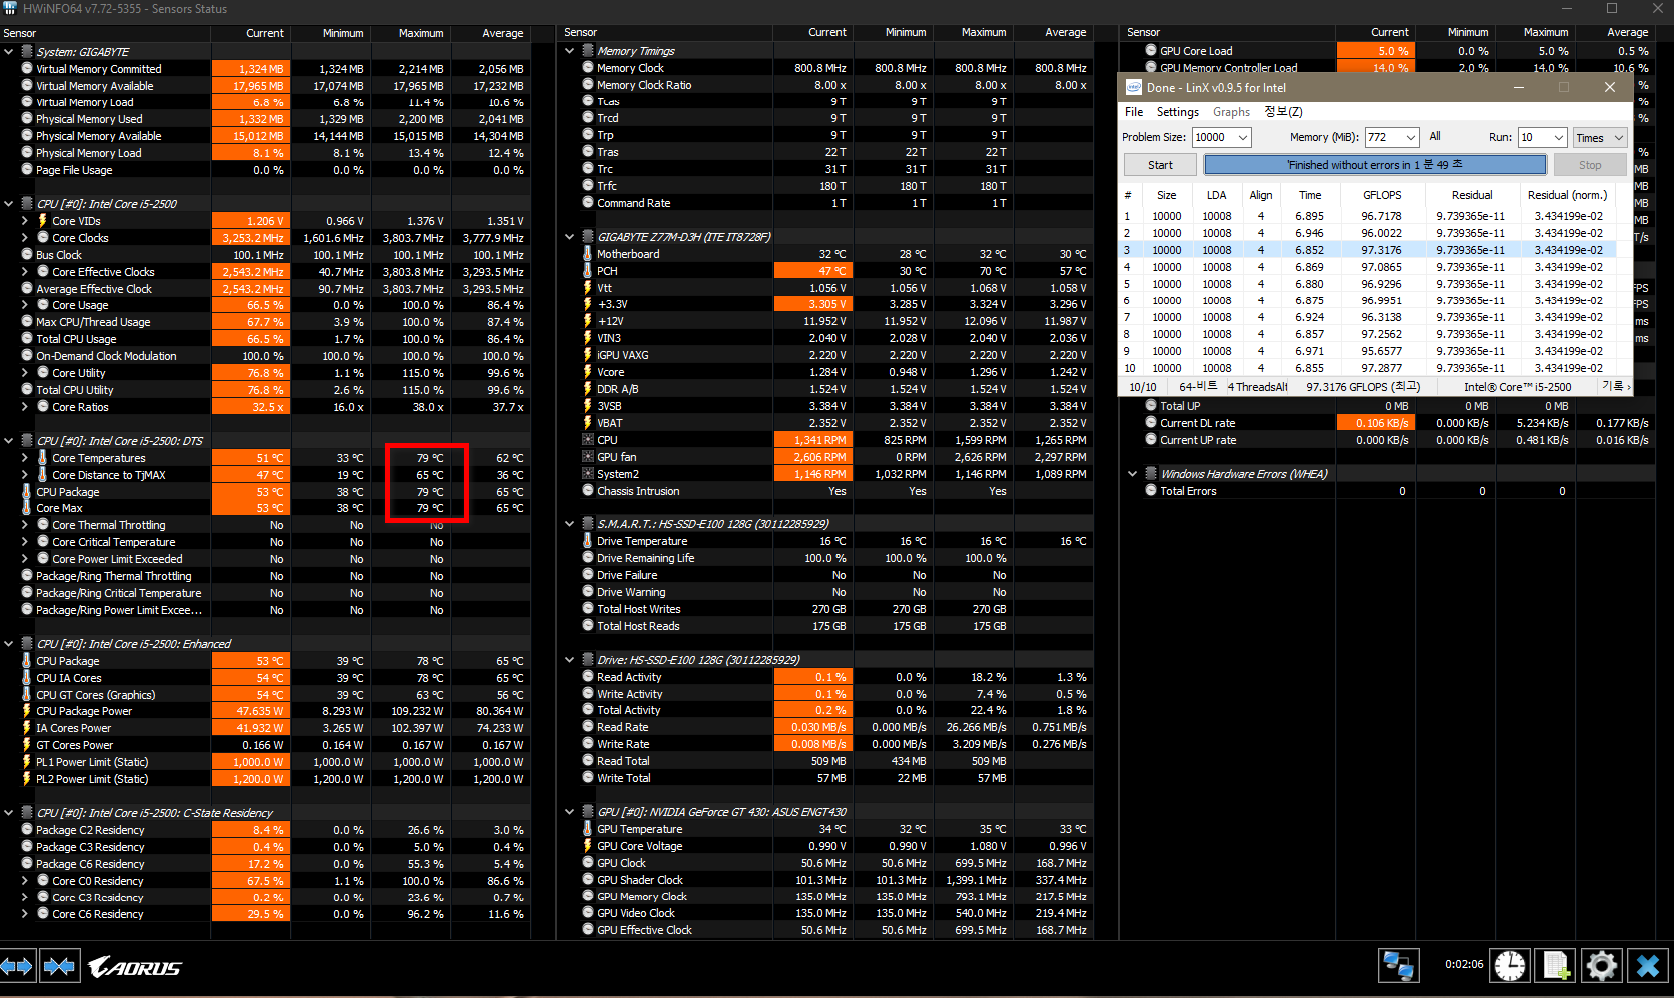
Task: Click the lightning icon beside Vcore
Action: tap(588, 372)
